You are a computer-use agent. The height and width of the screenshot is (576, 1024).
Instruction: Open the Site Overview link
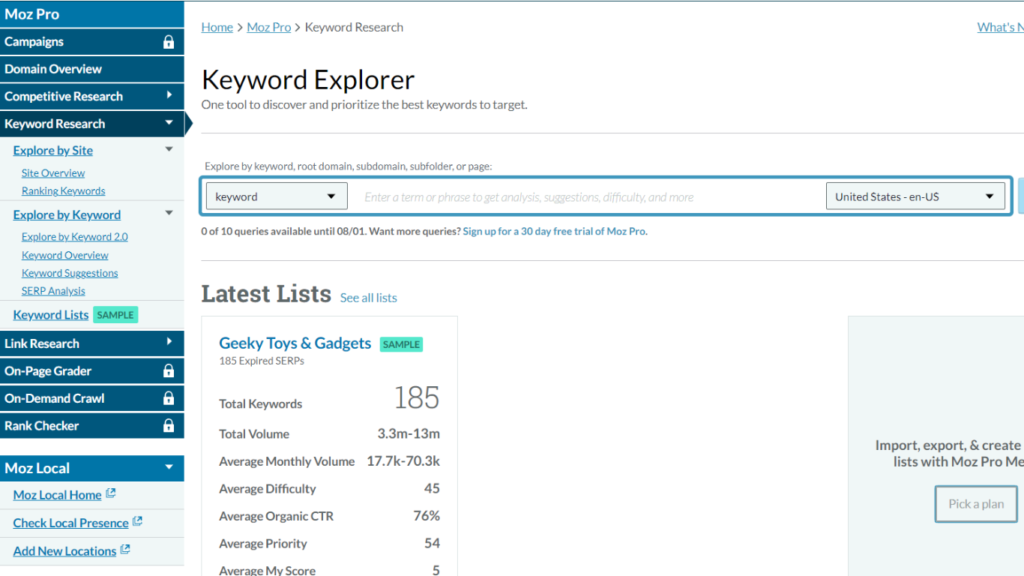tap(53, 173)
